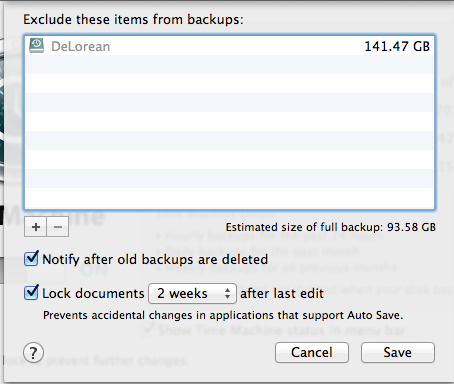The width and height of the screenshot is (454, 384).
Task: Remove excluded item using the minus button
Action: [58, 227]
